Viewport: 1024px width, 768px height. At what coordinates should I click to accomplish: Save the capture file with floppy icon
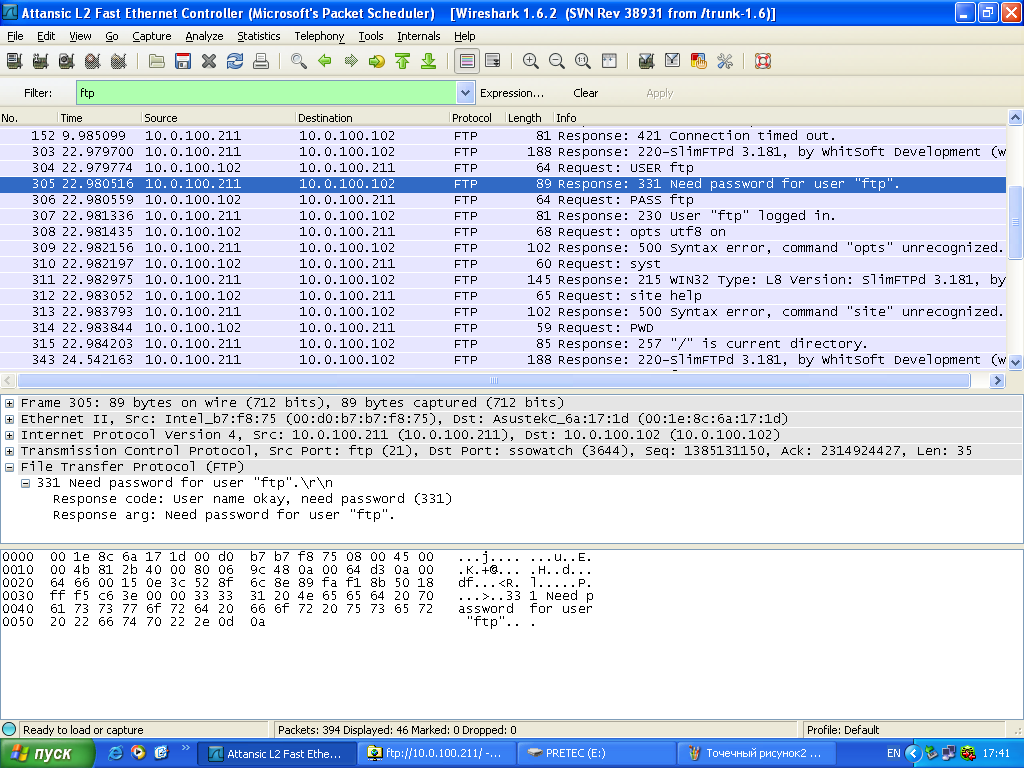coord(183,61)
